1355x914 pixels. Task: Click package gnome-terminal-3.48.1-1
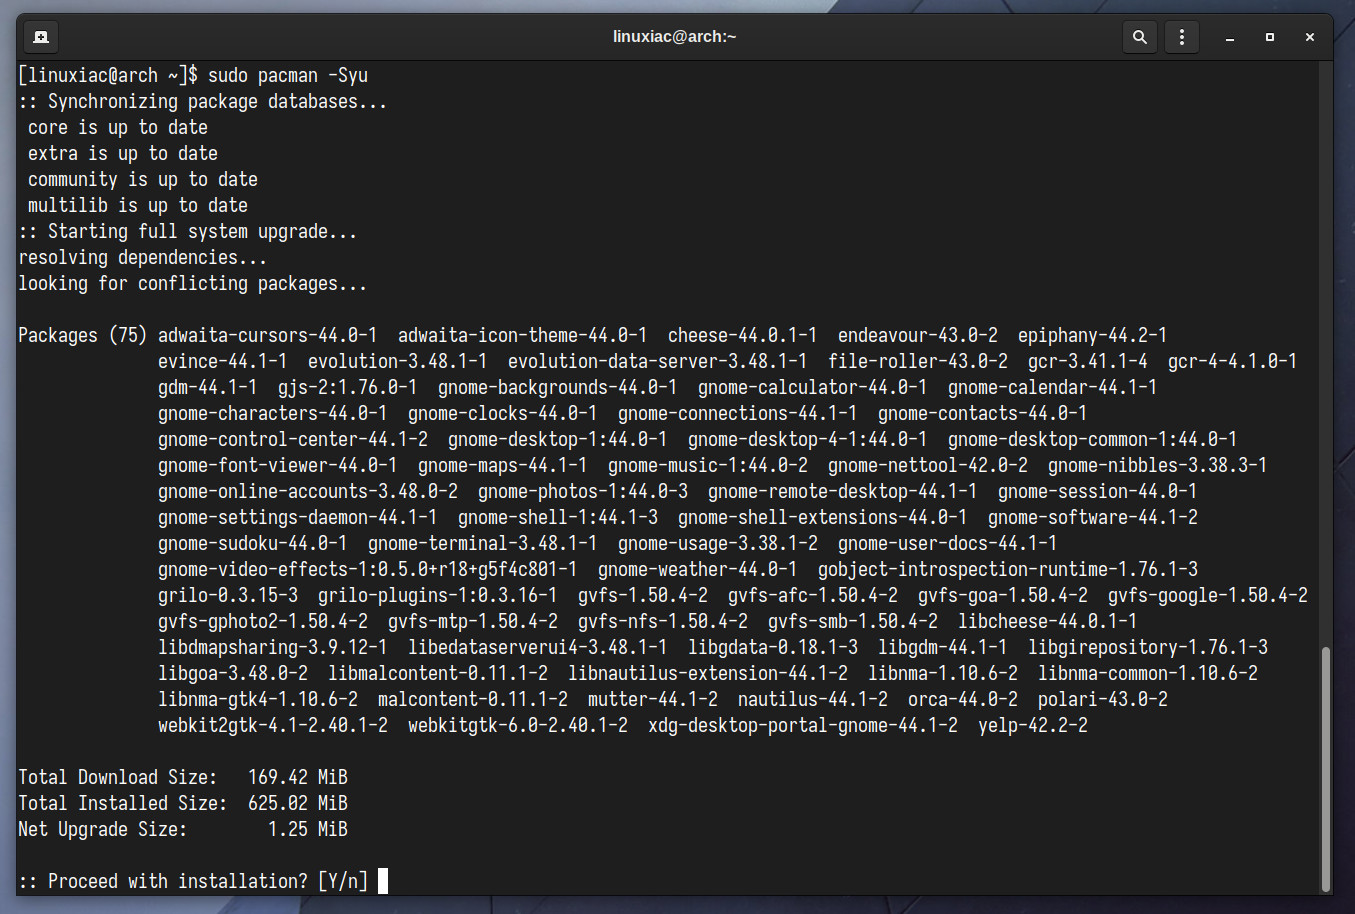point(483,544)
